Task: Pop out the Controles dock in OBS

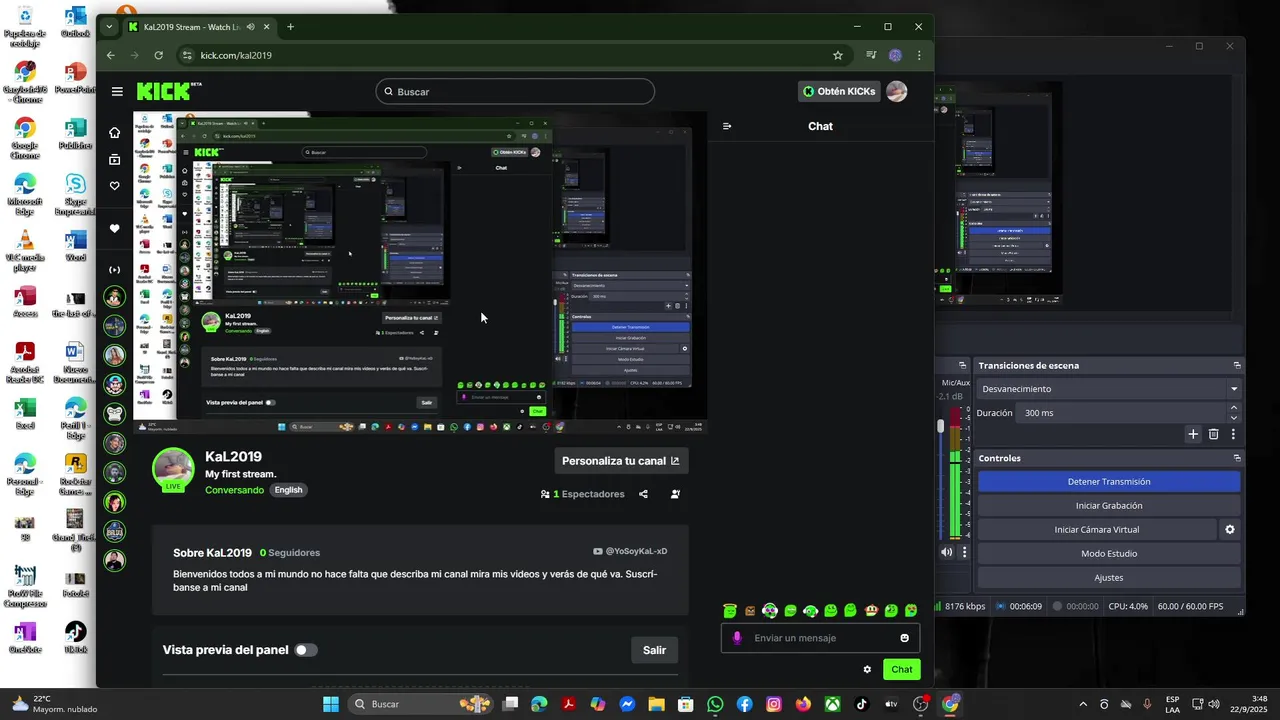Action: (x=1237, y=458)
